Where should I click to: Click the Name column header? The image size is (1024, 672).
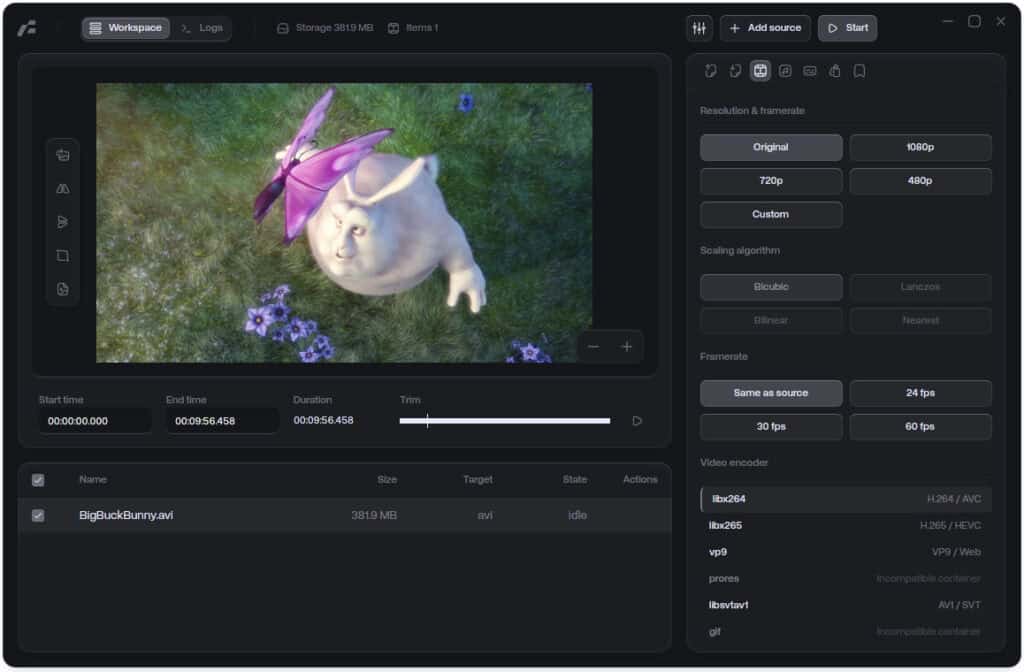point(93,480)
